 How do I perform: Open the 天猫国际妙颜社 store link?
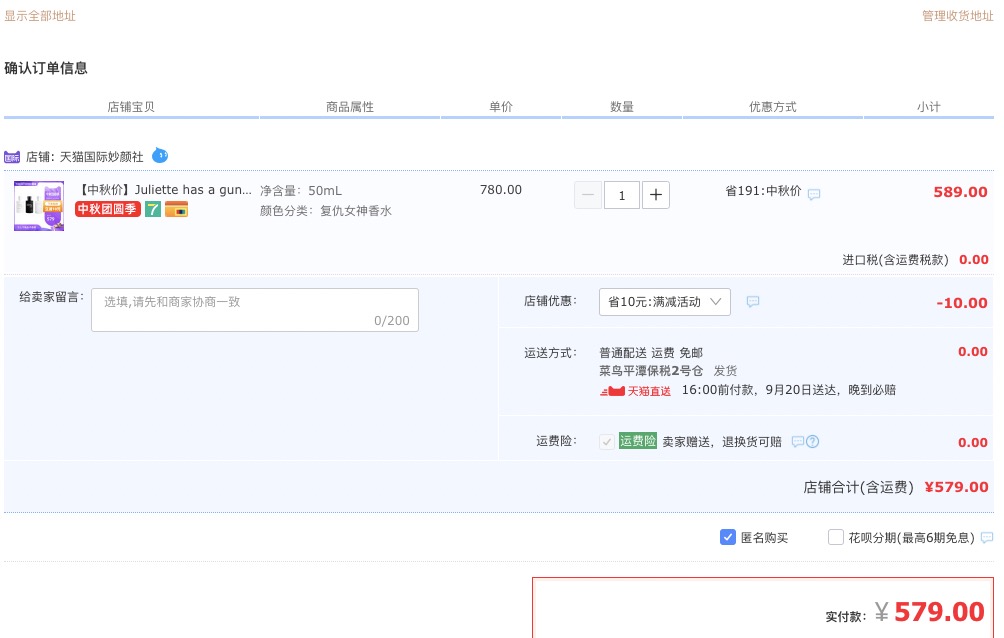click(x=101, y=157)
